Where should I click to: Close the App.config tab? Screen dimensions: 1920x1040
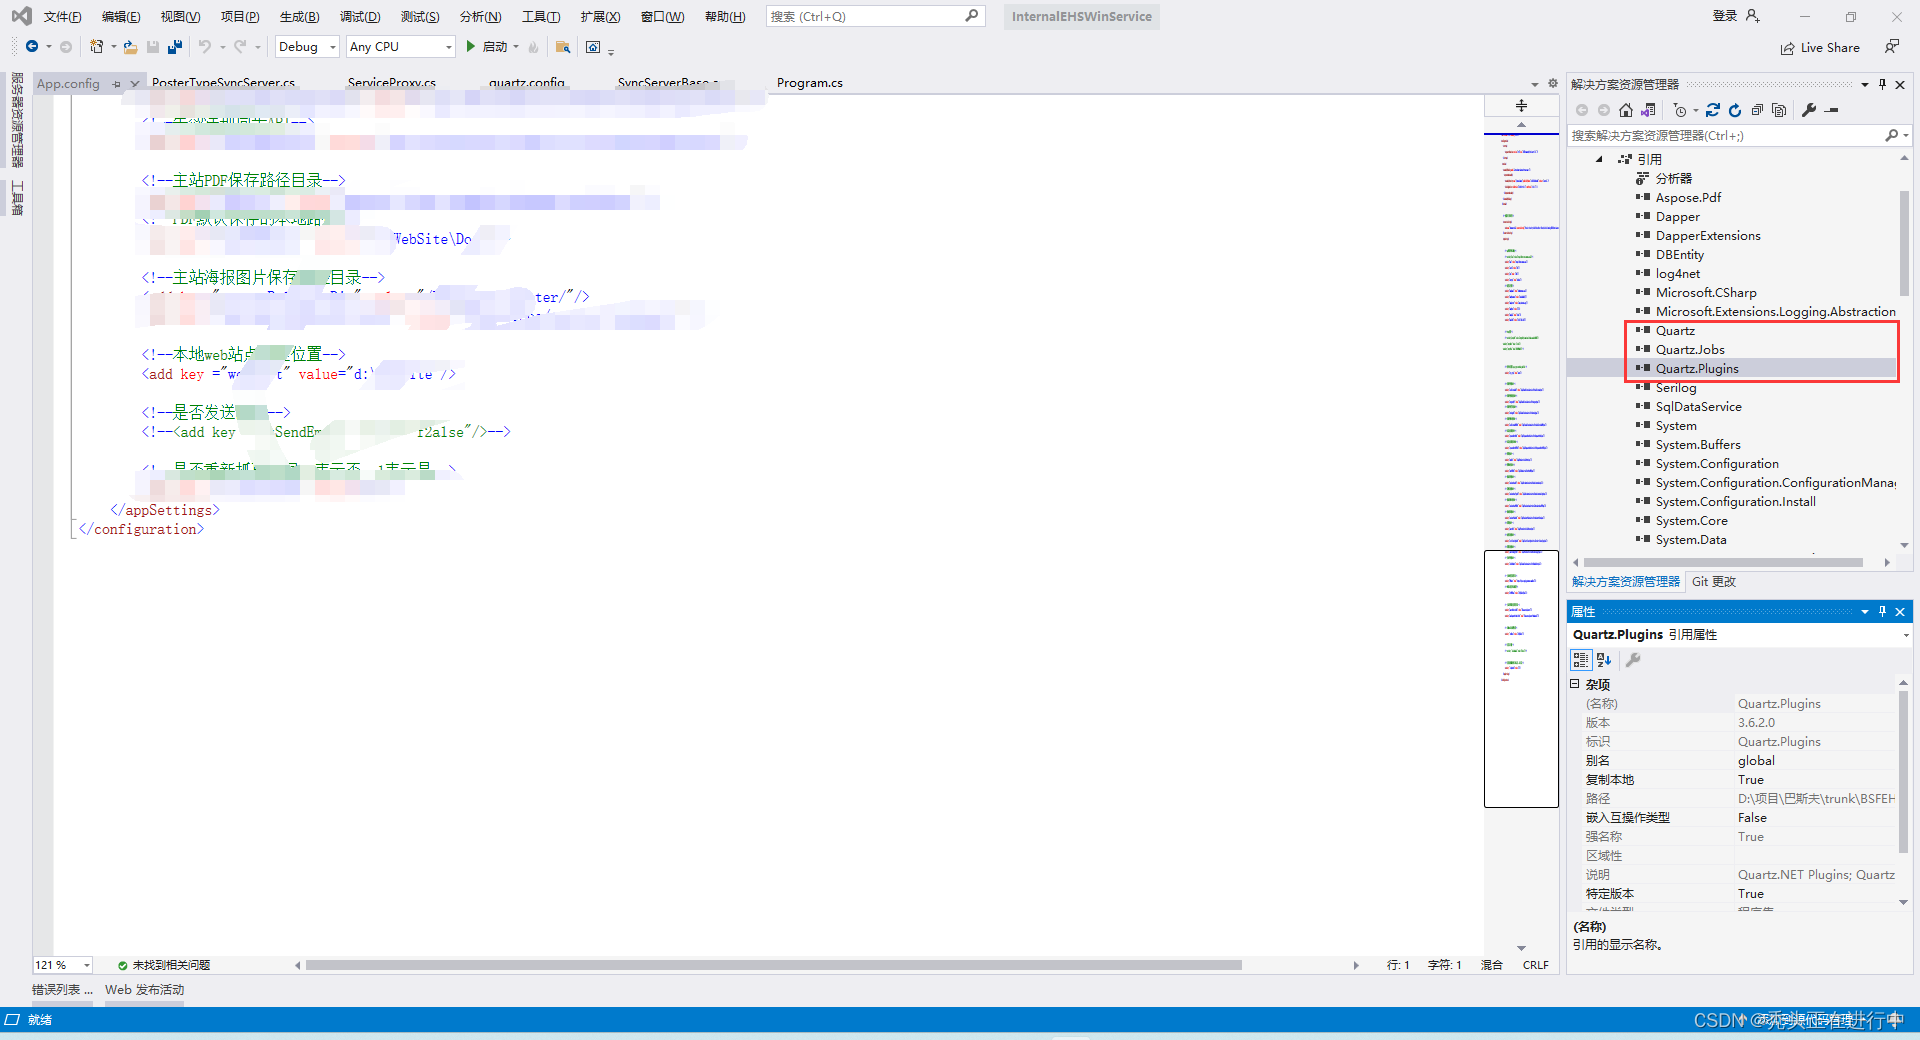pos(134,84)
